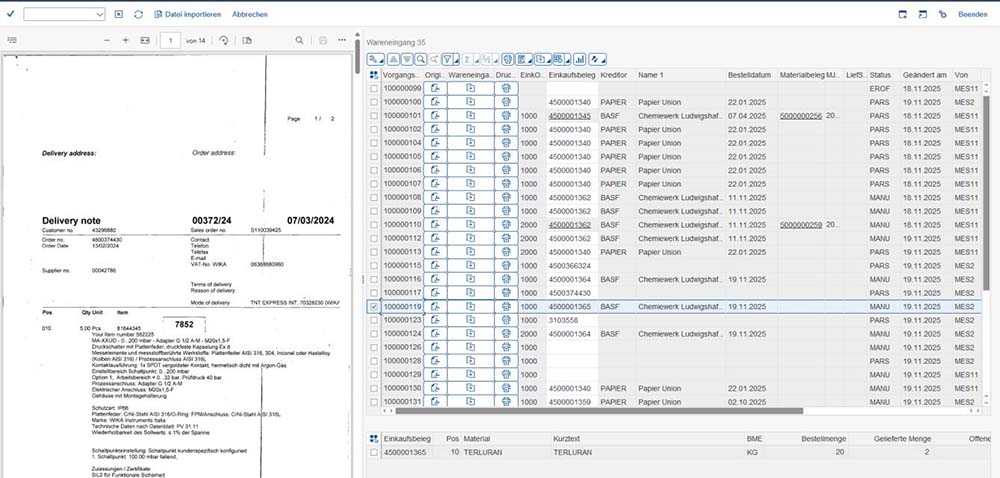This screenshot has height=478, width=1000.
Task: Check the checkbox for row 100000099
Action: tap(374, 89)
